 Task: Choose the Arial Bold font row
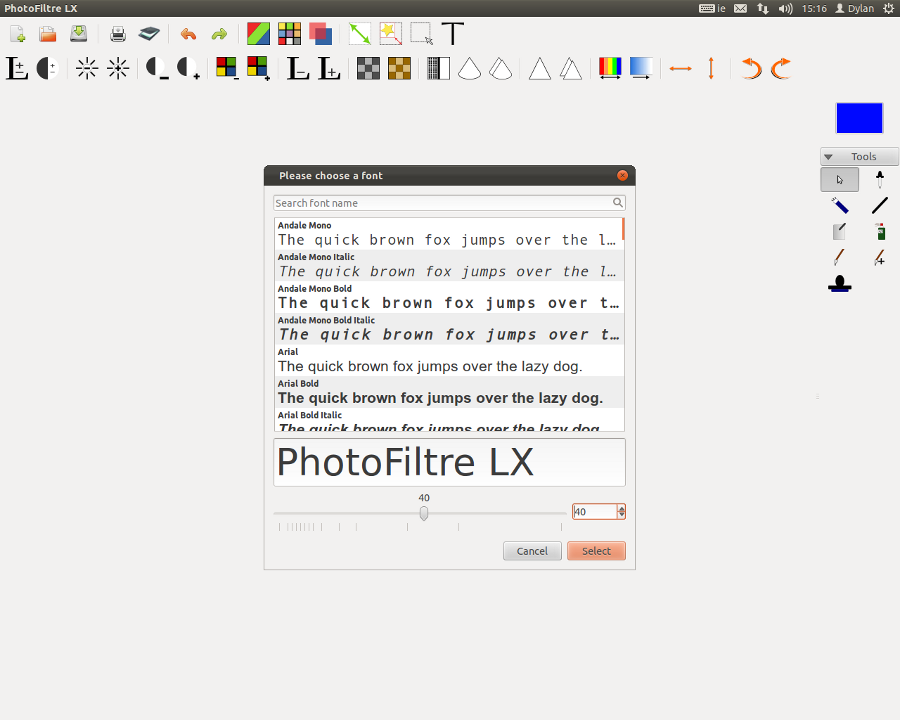[449, 392]
